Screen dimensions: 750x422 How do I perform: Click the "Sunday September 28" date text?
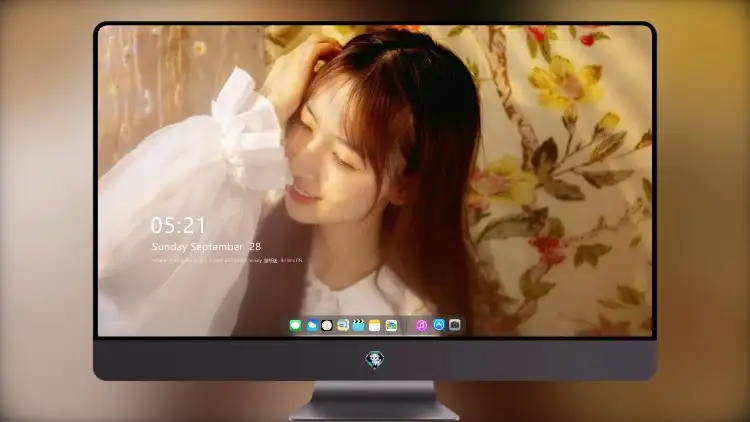coord(206,247)
